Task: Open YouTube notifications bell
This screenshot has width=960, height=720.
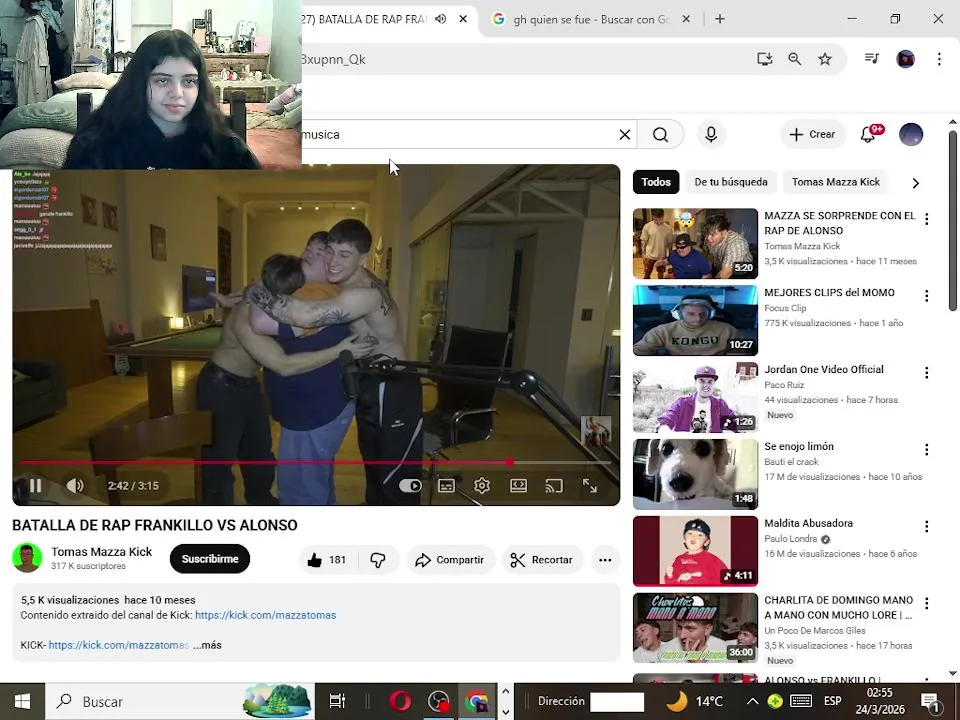Action: pyautogui.click(x=868, y=134)
